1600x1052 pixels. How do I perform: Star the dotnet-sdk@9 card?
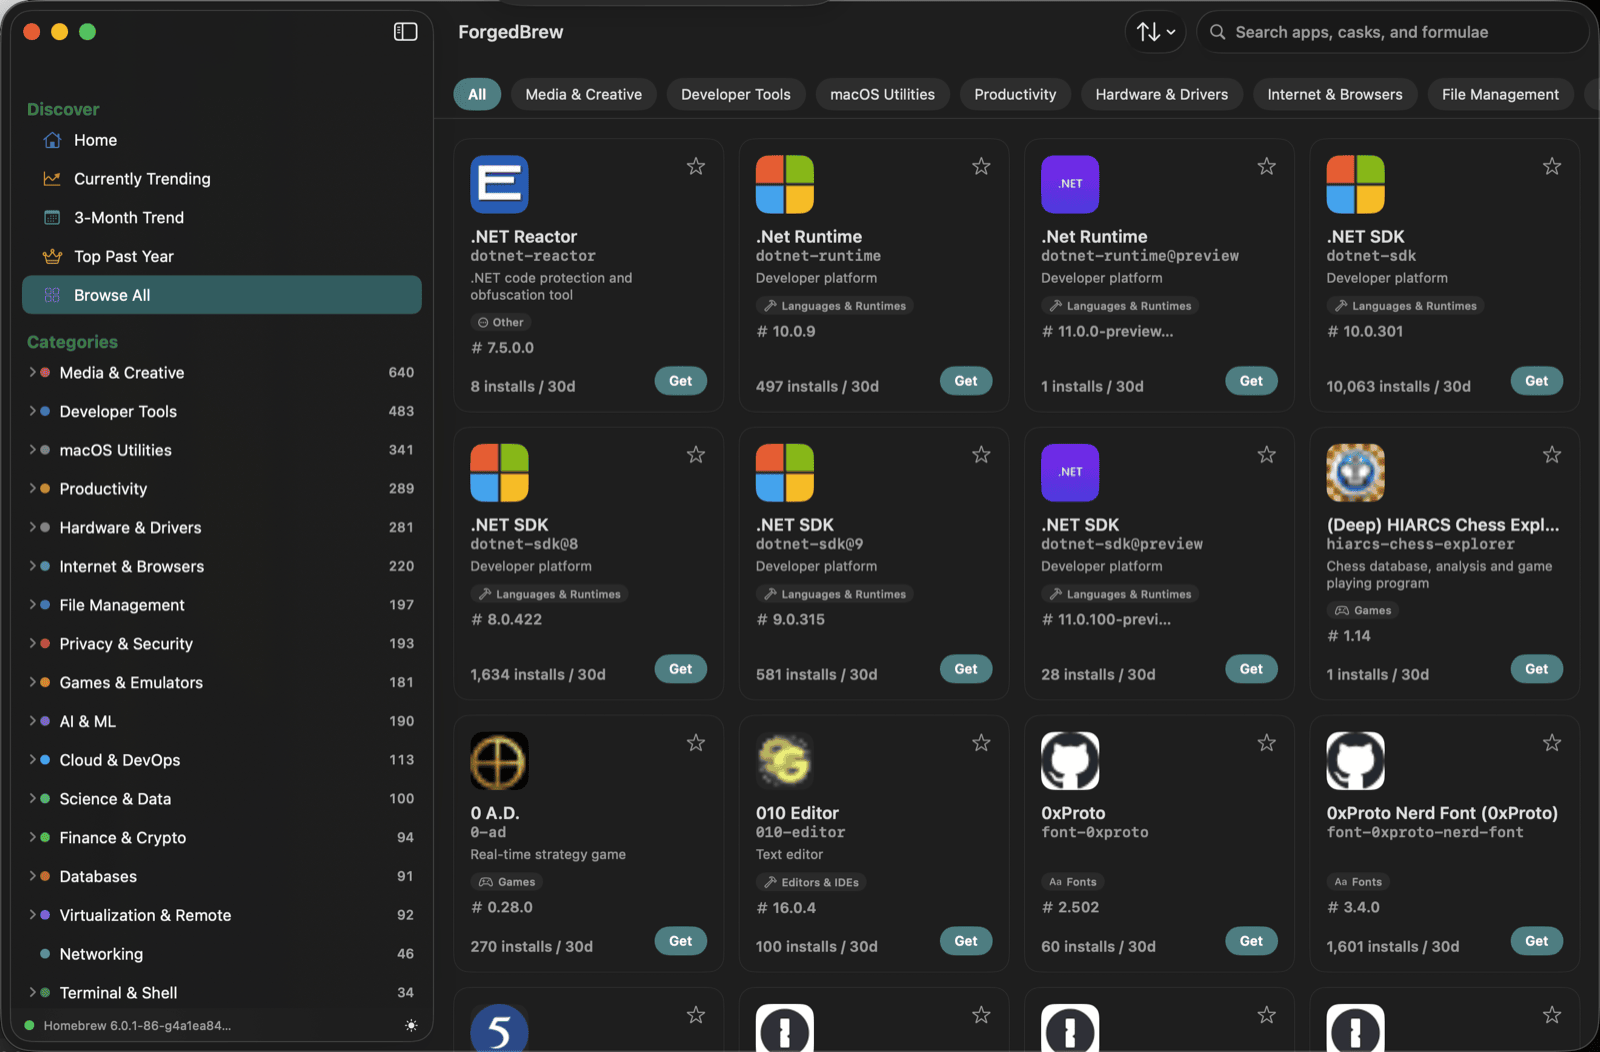(x=981, y=454)
